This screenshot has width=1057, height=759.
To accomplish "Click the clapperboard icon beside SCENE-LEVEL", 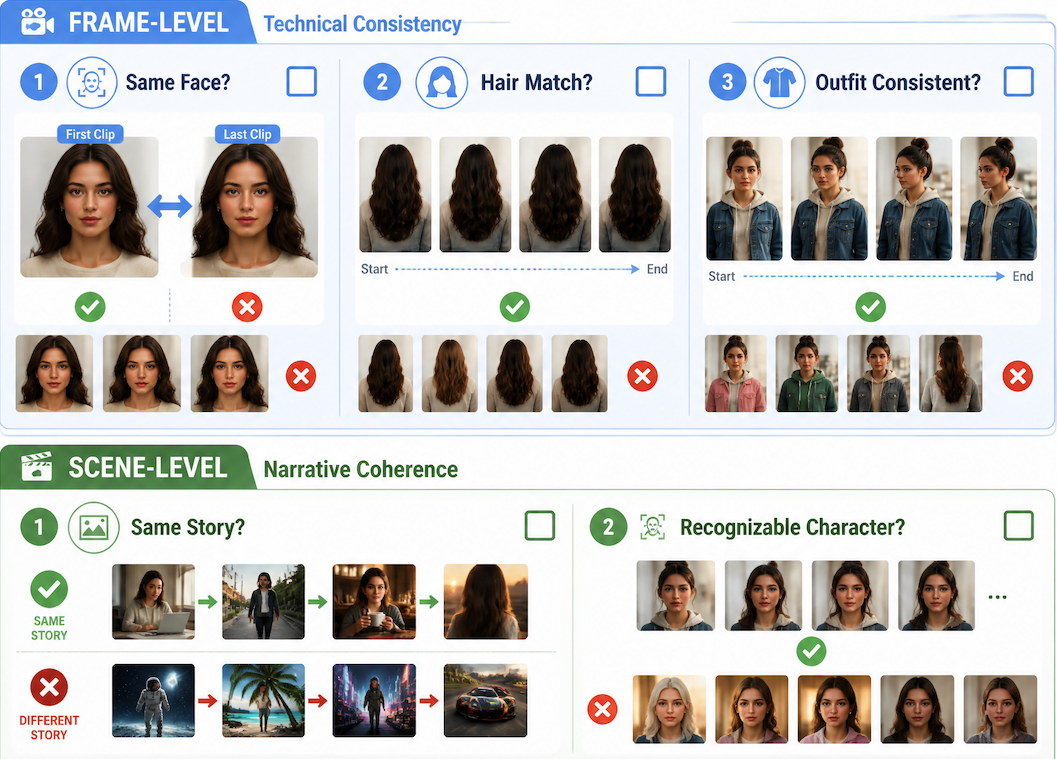I will 37,466.
